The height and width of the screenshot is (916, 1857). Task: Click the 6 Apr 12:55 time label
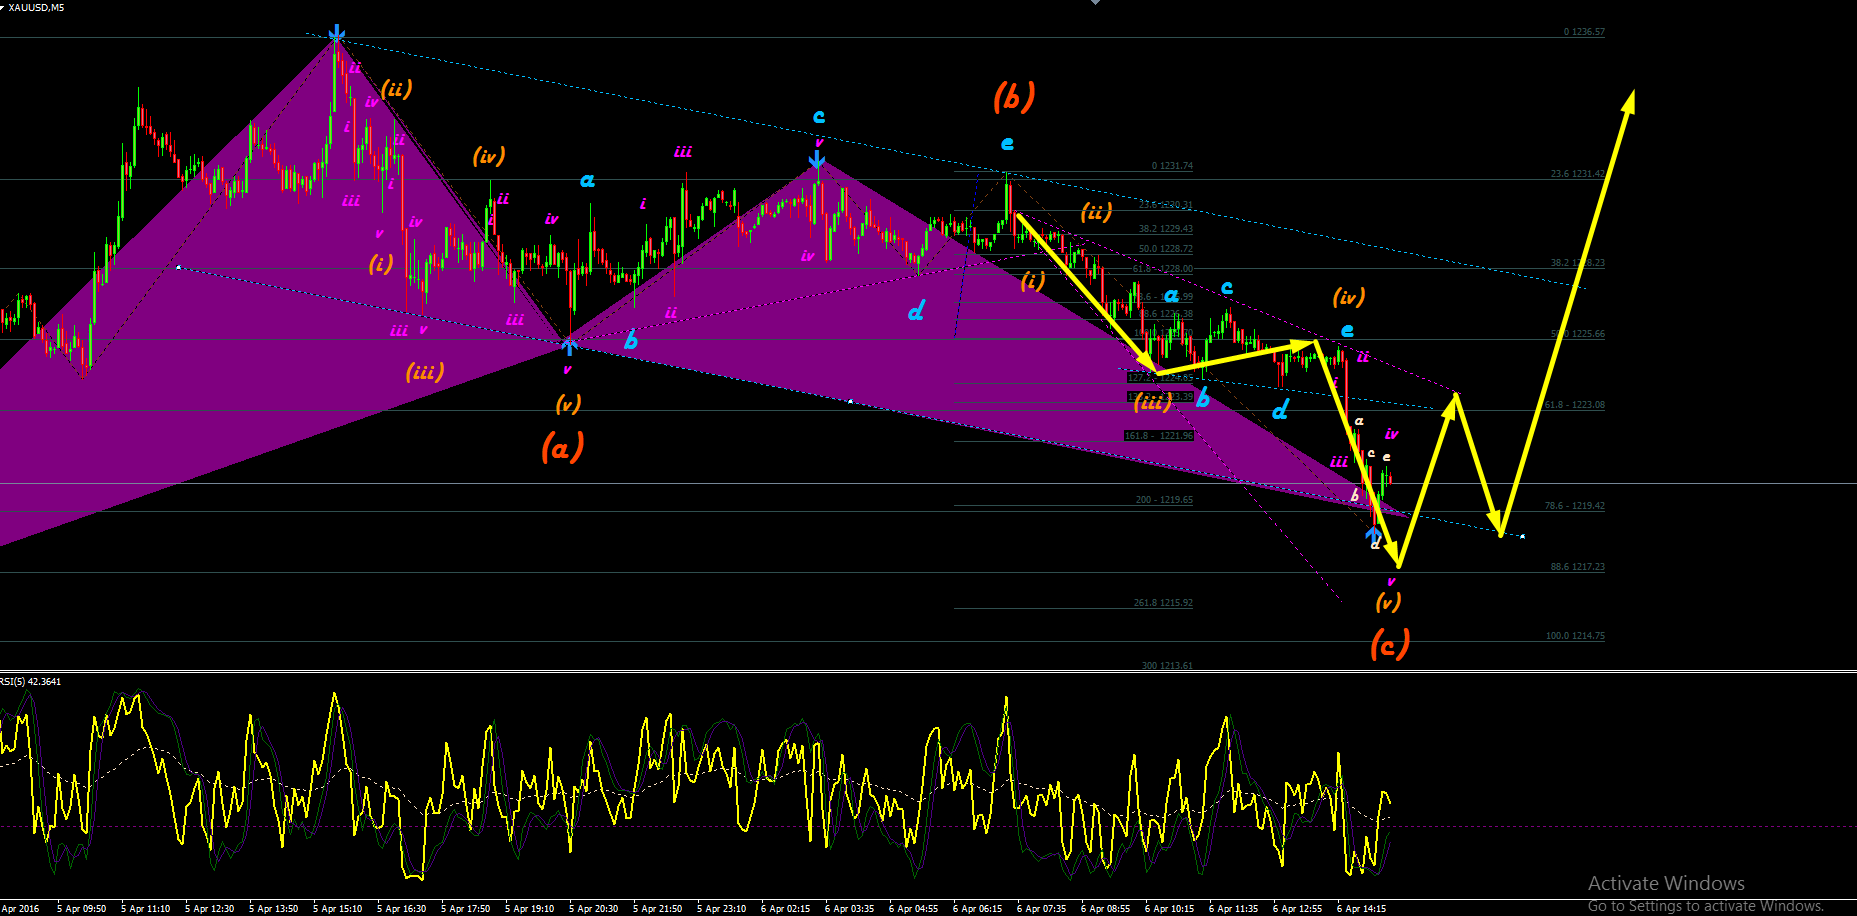[1298, 909]
